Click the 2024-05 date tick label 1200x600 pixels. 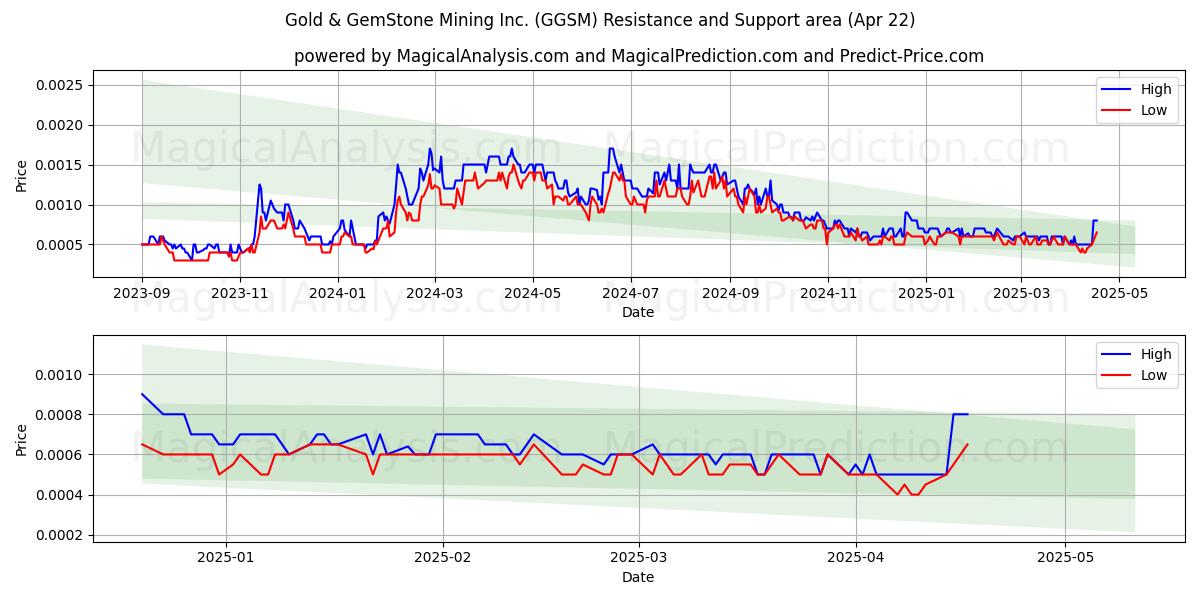(532, 293)
